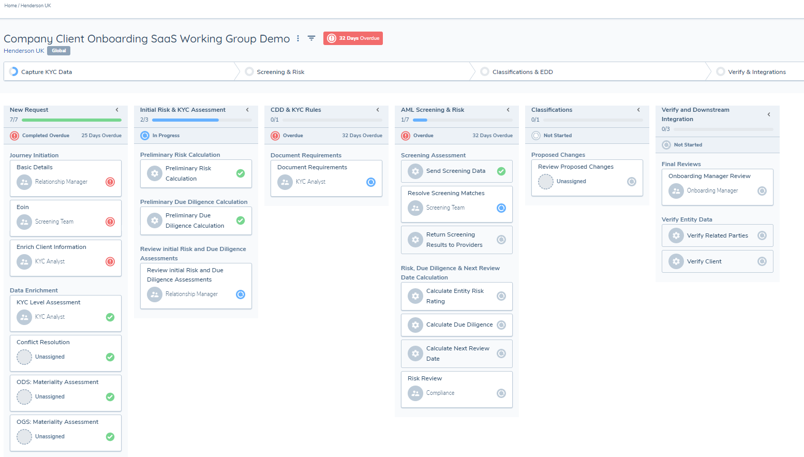Open the three-dot options menu beside the title
This screenshot has height=457, width=804.
[x=298, y=38]
